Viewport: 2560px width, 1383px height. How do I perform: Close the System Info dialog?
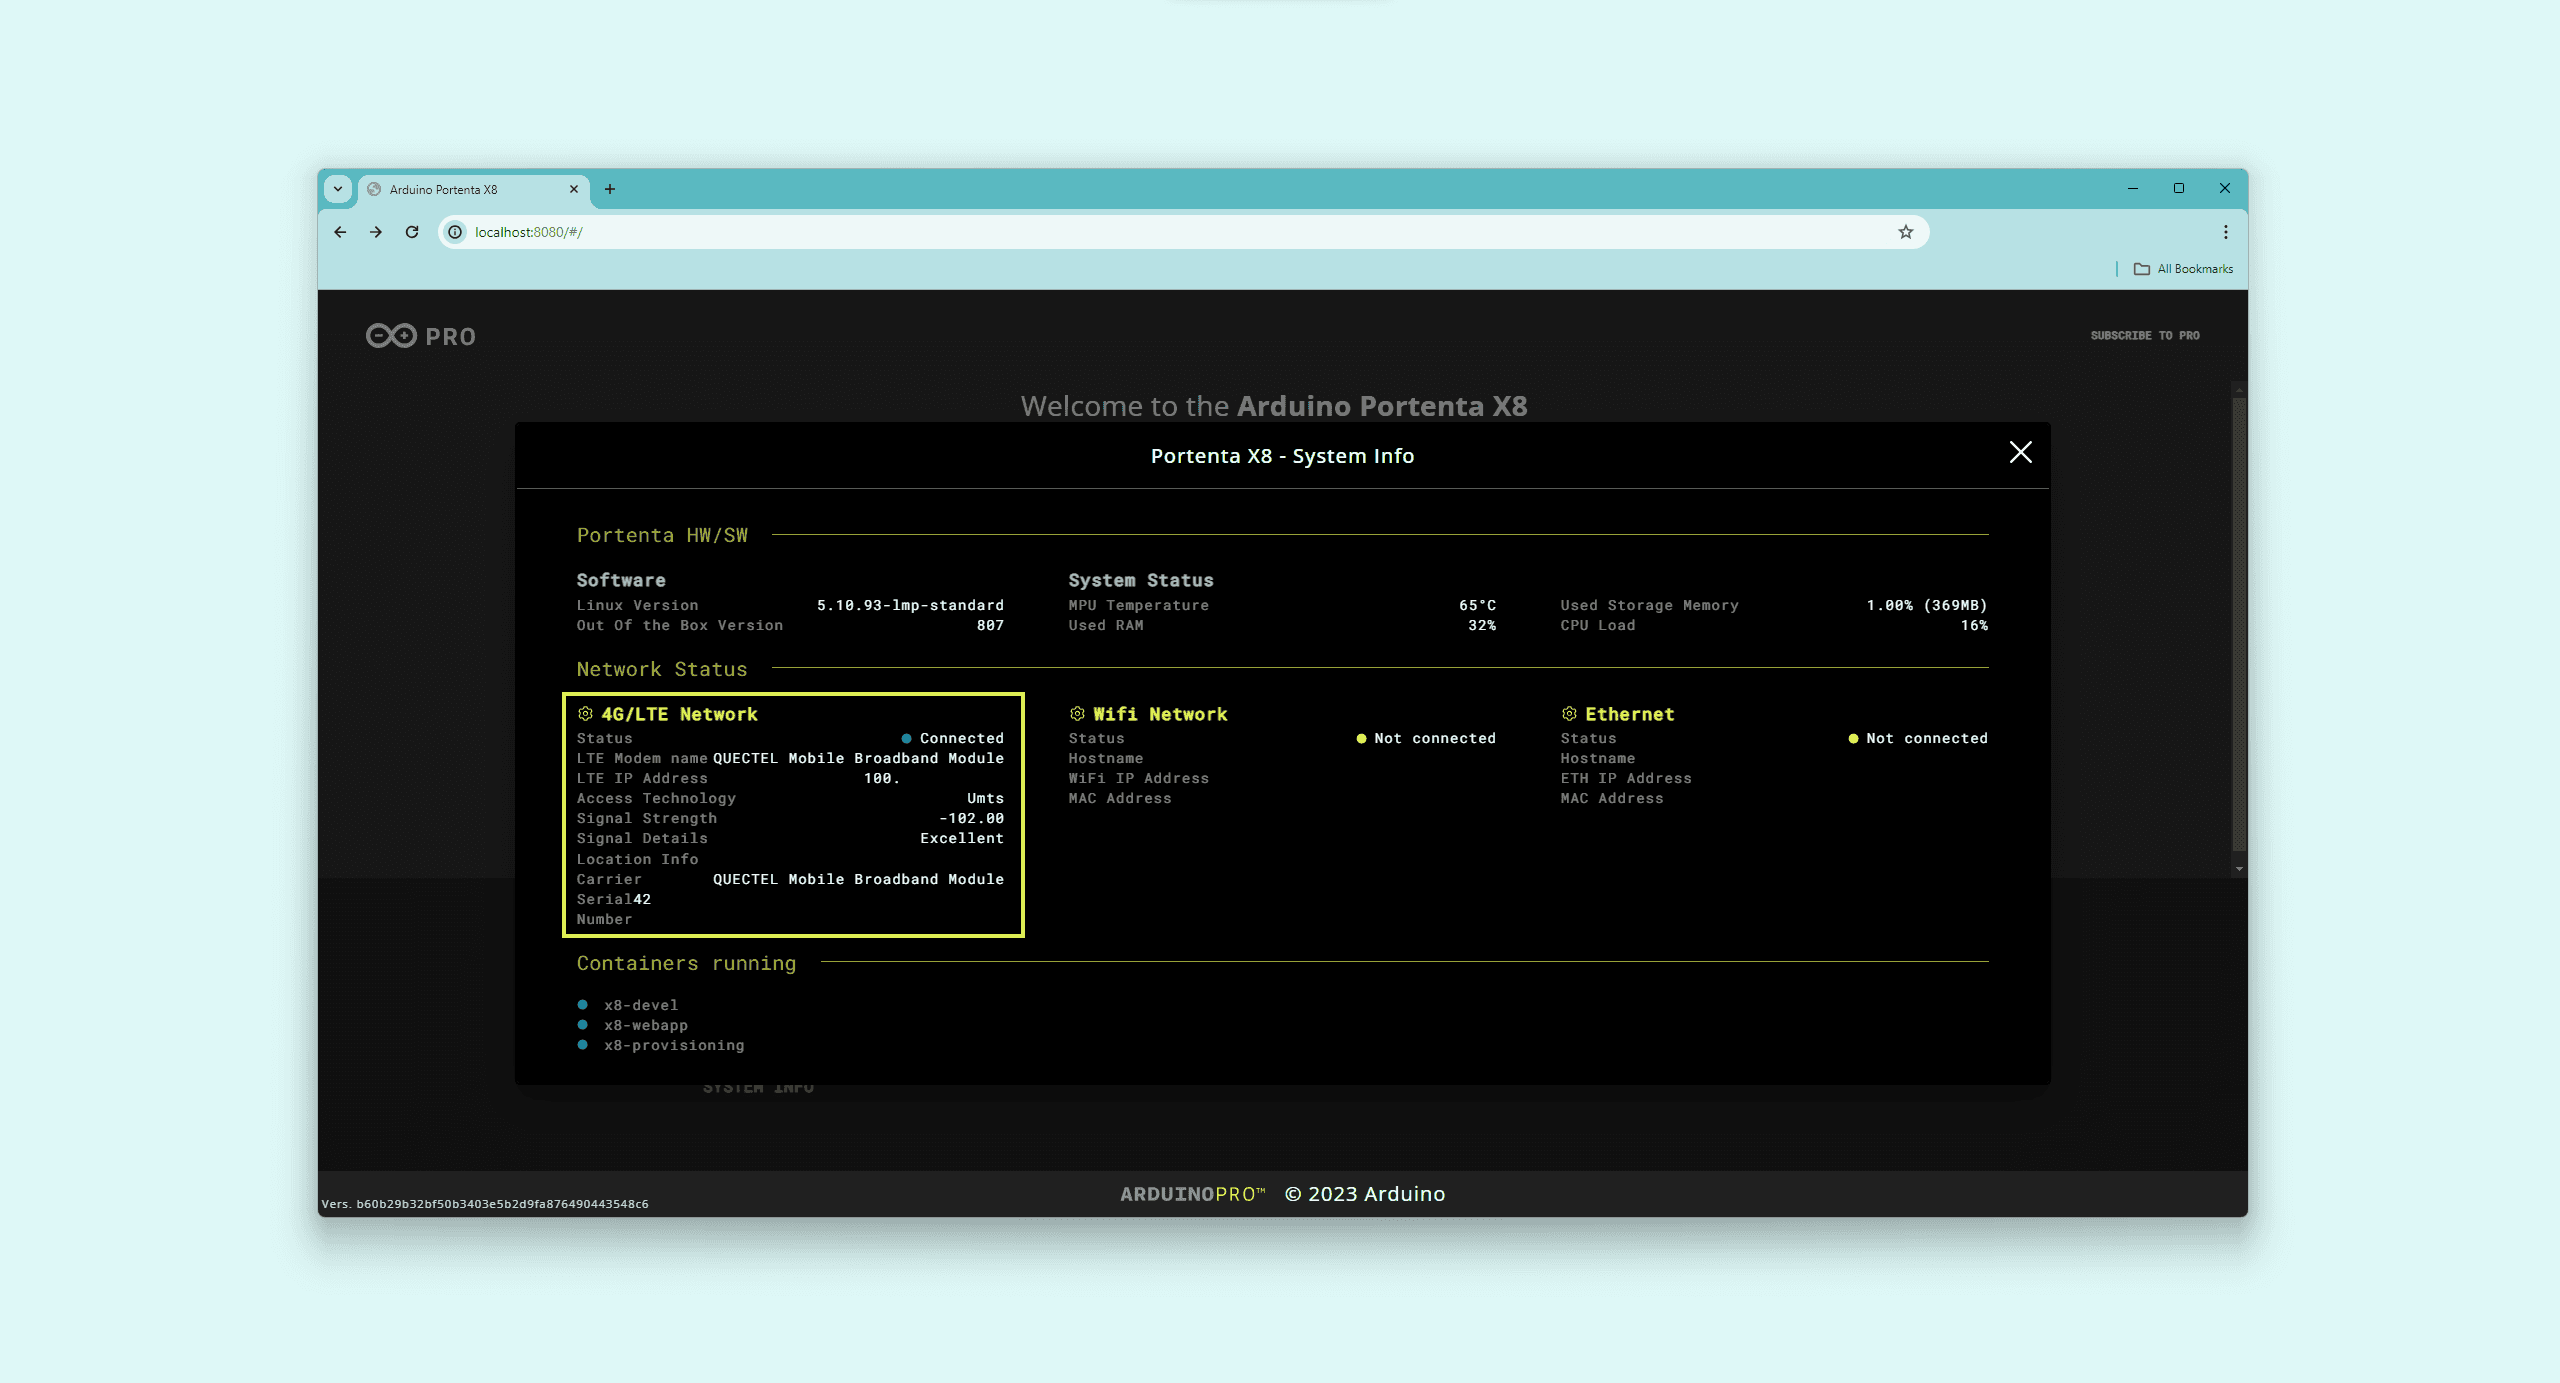[2020, 453]
